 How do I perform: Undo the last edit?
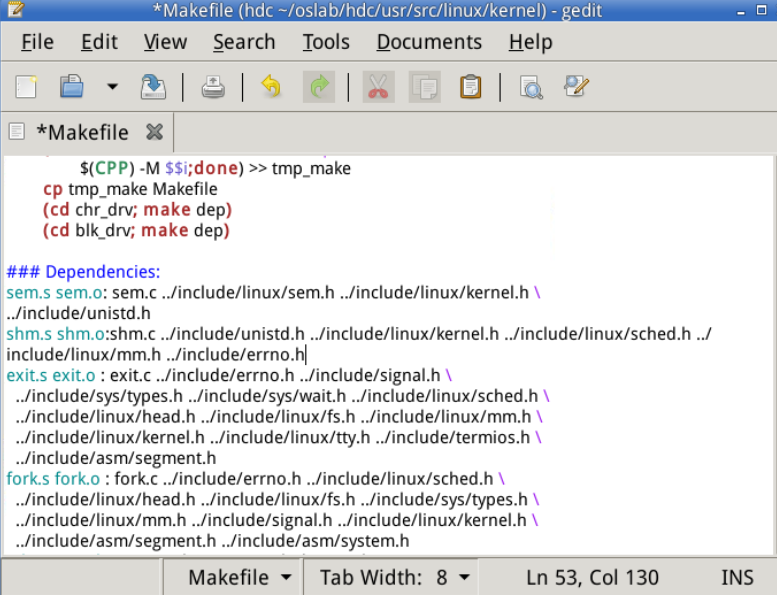(x=271, y=87)
